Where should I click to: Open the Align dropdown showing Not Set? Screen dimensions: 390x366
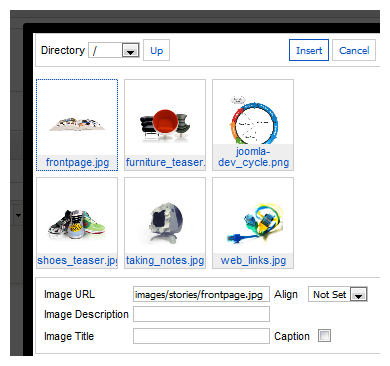[338, 294]
